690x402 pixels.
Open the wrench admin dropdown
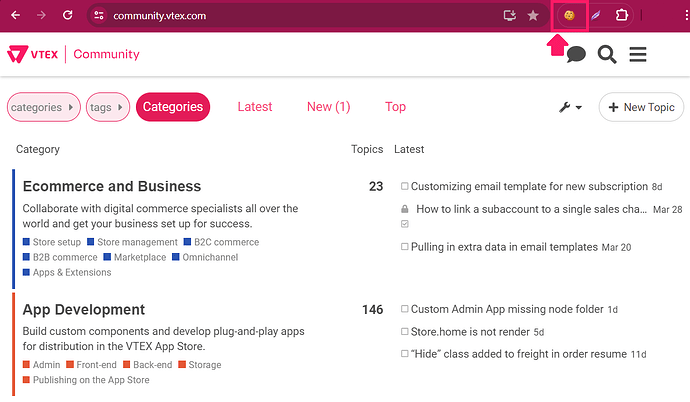click(570, 107)
